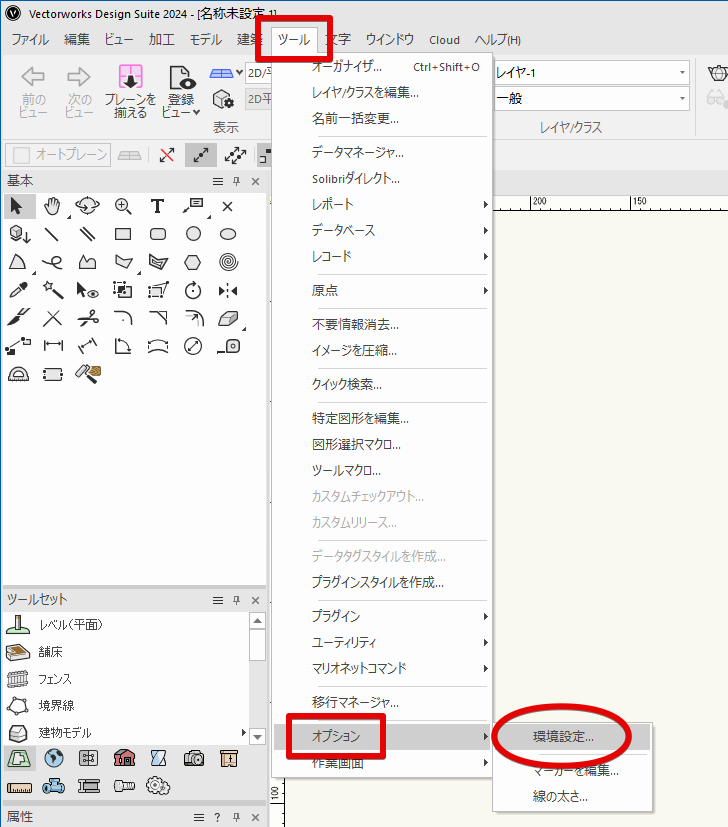
Task: Click the tool set list down scroll arrow
Action: coord(257,736)
